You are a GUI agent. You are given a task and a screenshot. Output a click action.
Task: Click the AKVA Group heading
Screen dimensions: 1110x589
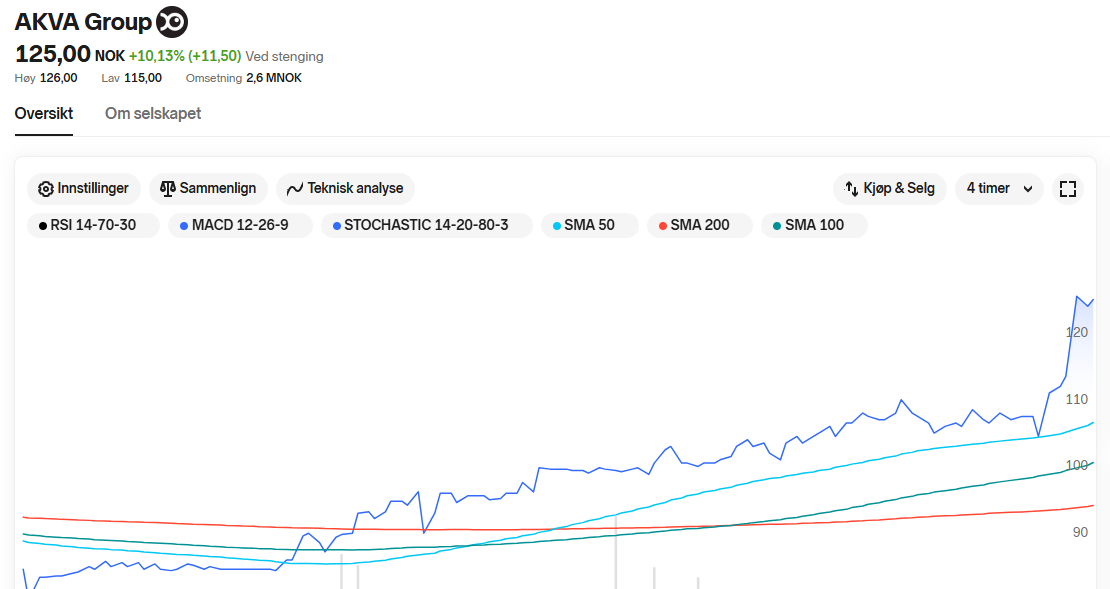click(83, 22)
